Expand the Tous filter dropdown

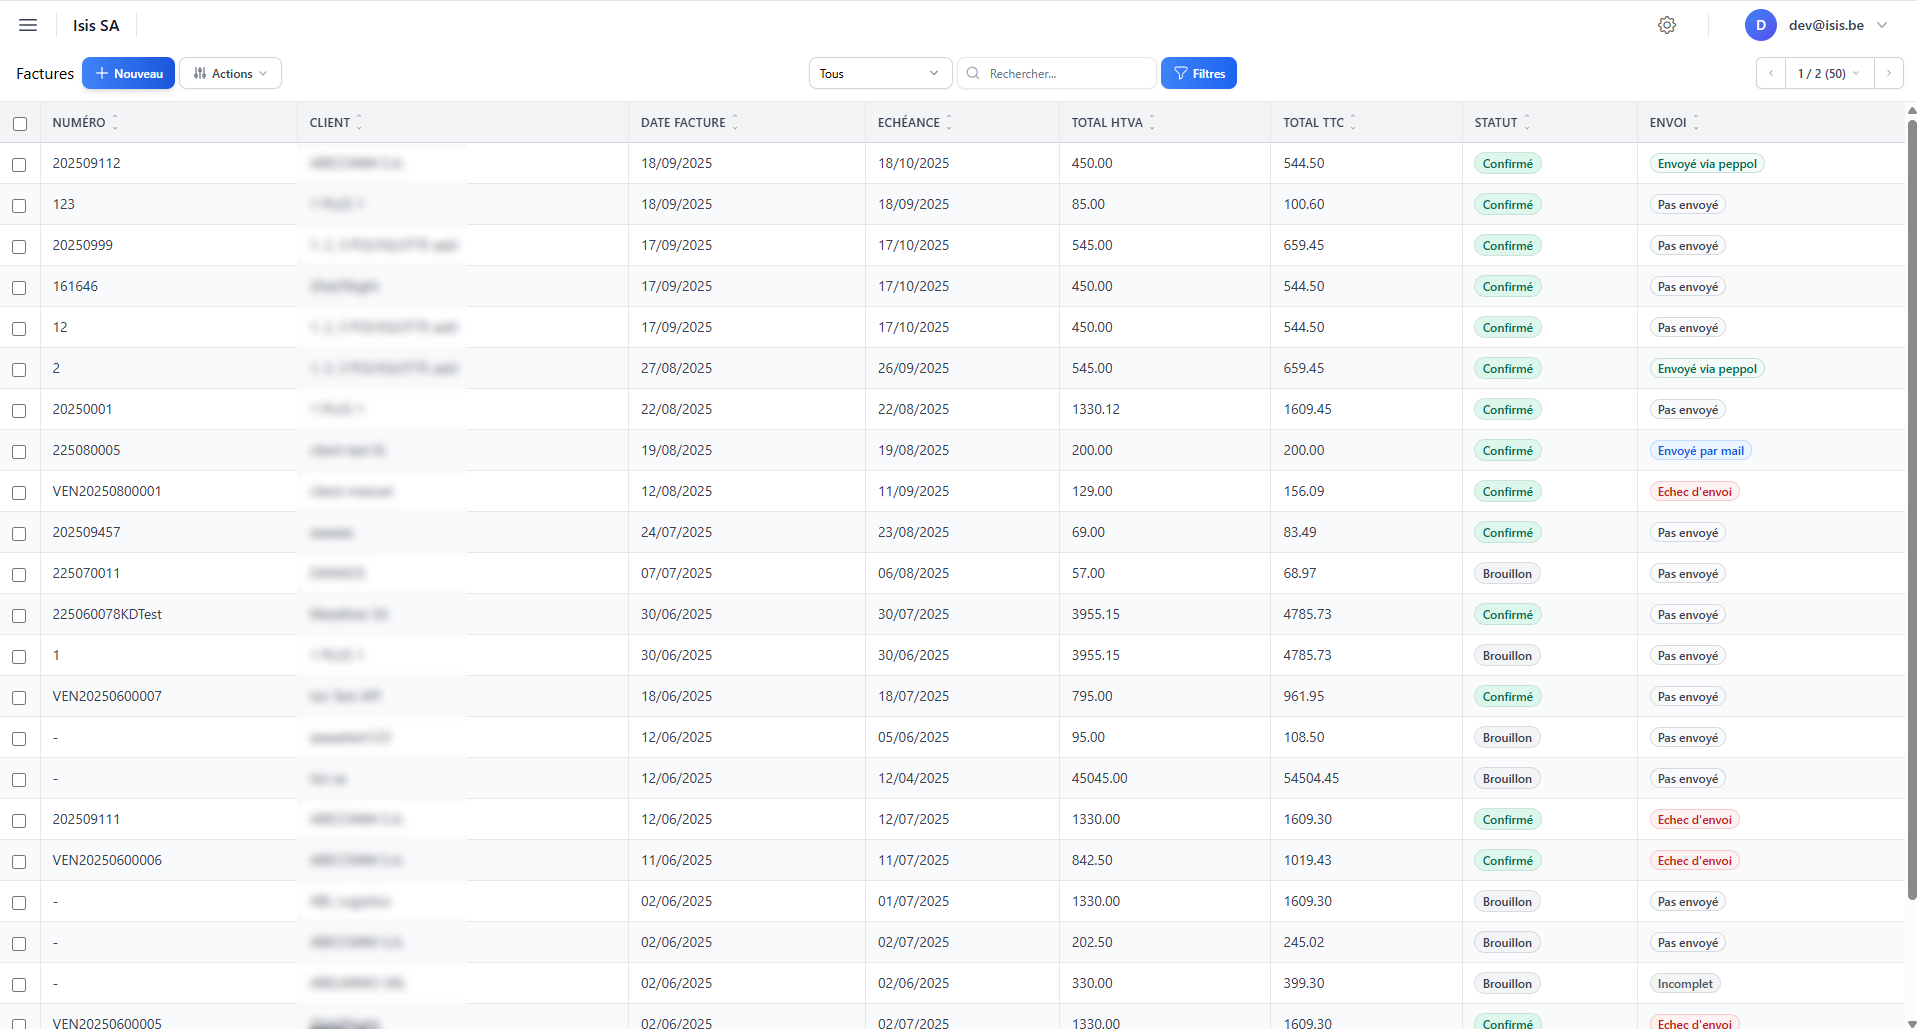coord(879,73)
